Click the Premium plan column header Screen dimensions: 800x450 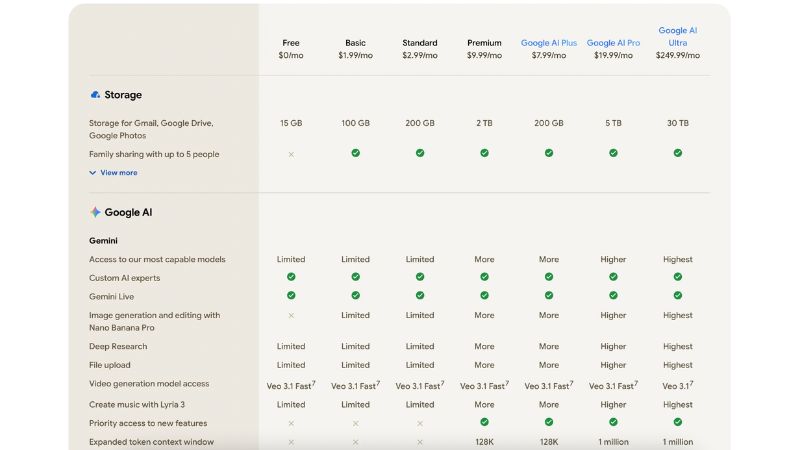pyautogui.click(x=484, y=43)
